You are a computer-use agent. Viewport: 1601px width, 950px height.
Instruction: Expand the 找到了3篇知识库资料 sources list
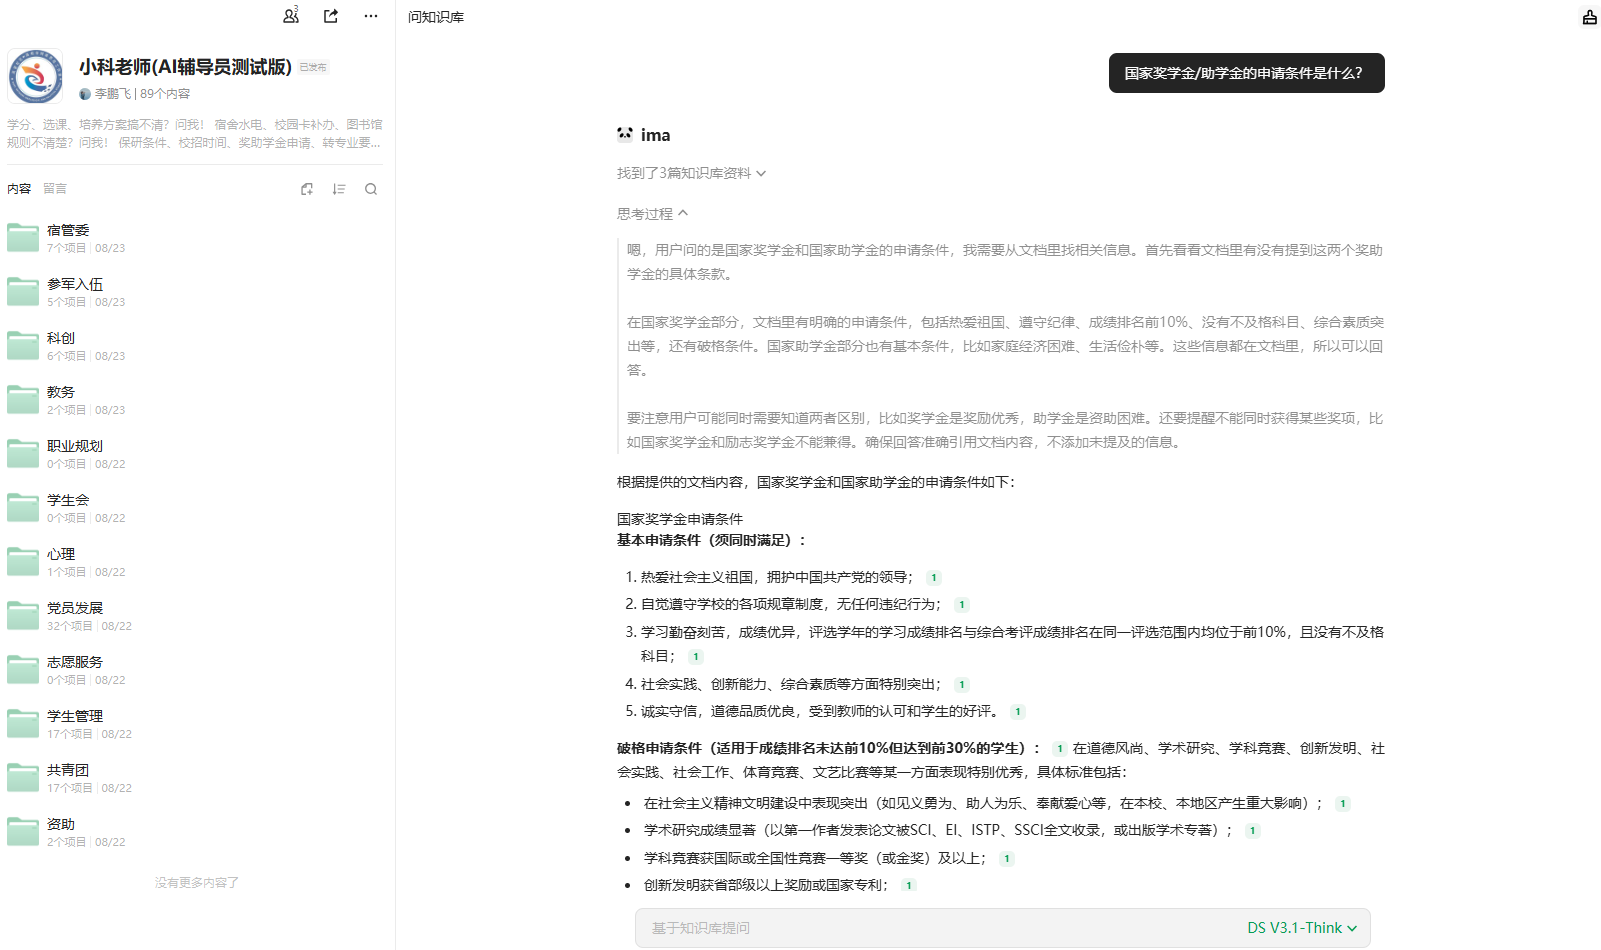pos(691,173)
